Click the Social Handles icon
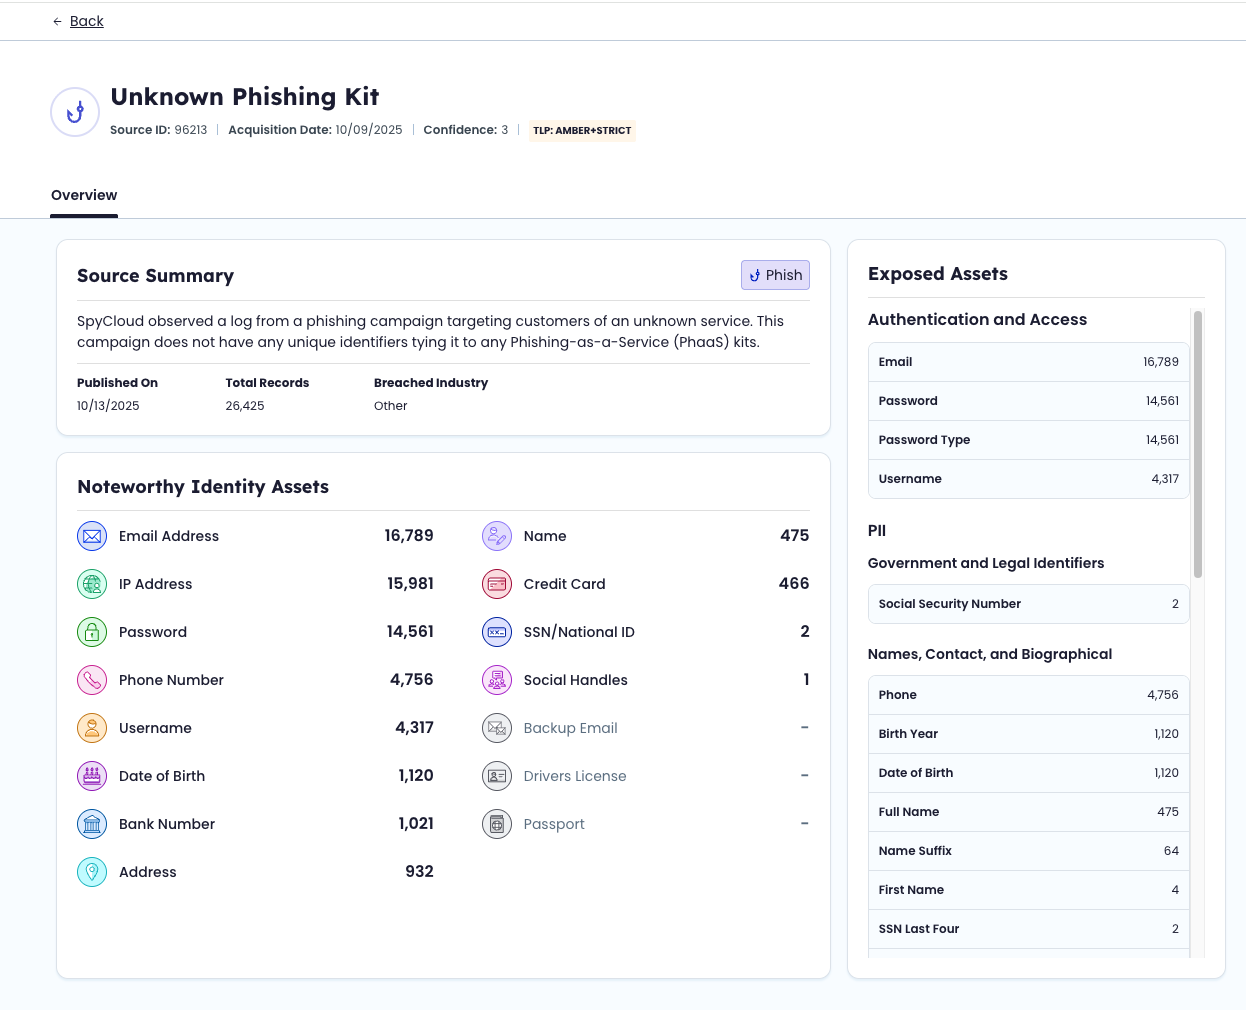 pyautogui.click(x=497, y=680)
